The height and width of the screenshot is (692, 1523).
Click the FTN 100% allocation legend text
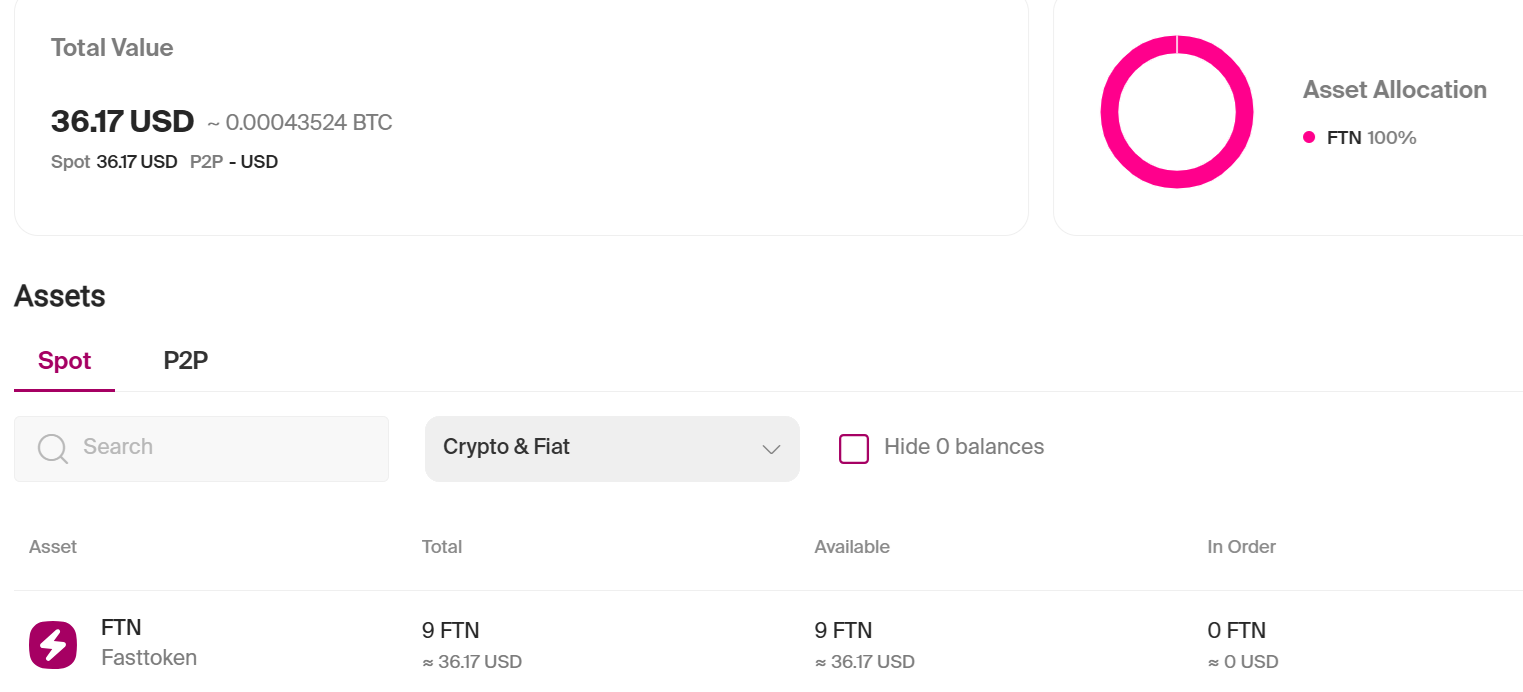pyautogui.click(x=1372, y=138)
